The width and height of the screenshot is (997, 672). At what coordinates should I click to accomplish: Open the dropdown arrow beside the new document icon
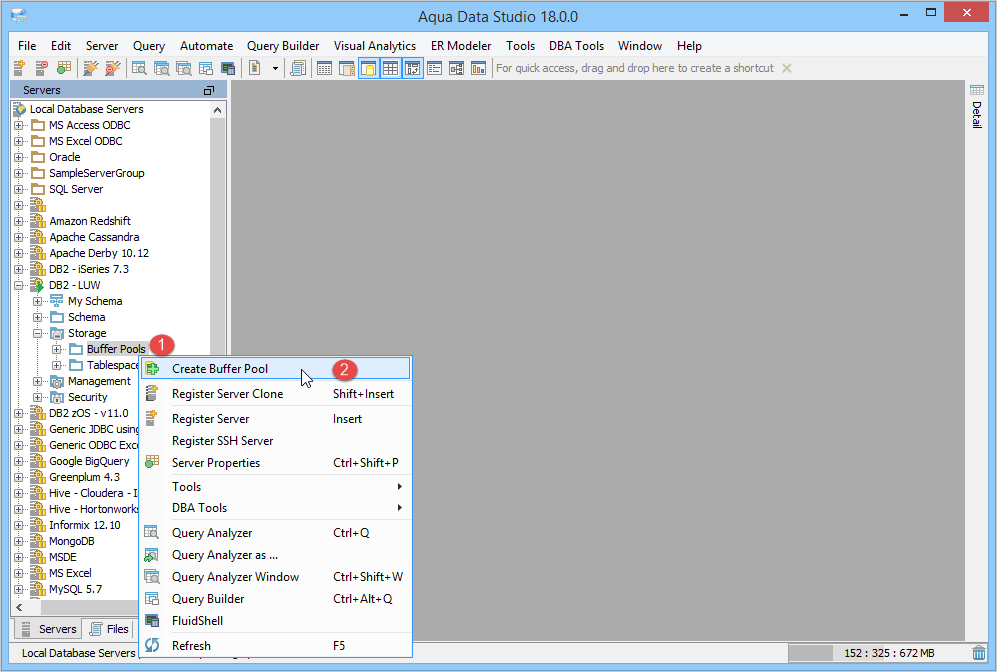[x=275, y=68]
